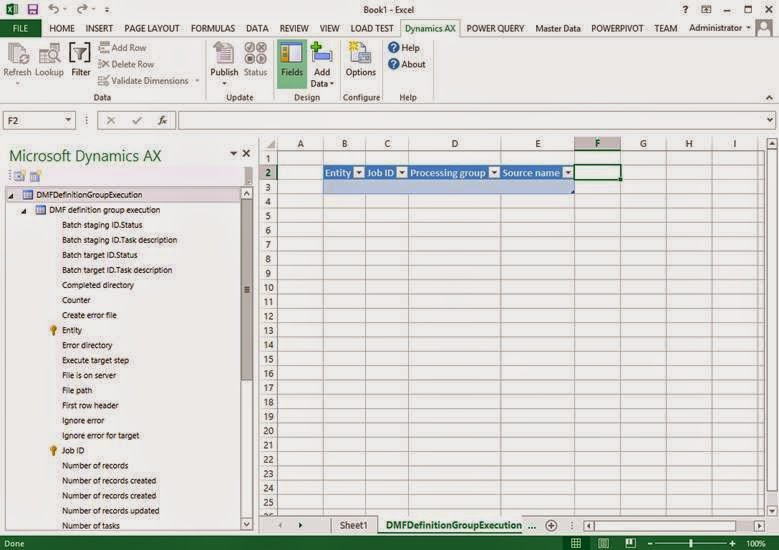This screenshot has height=550, width=779.
Task: Switch to the HOME tab
Action: [x=62, y=28]
